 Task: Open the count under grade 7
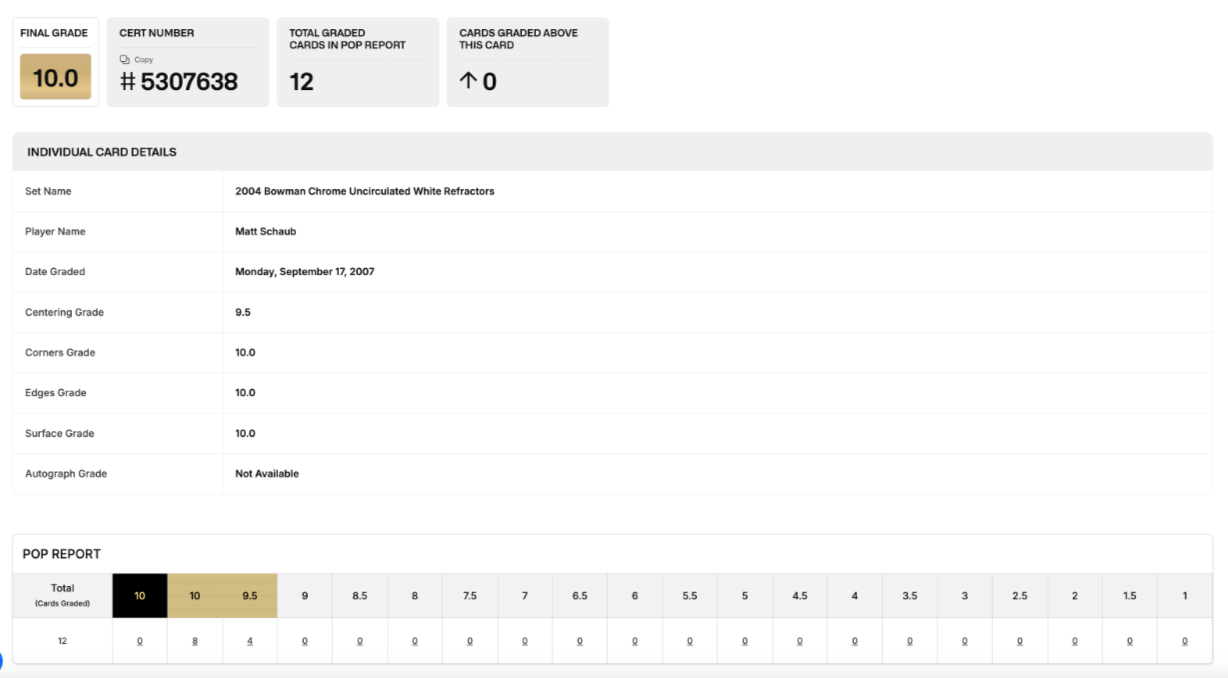525,641
